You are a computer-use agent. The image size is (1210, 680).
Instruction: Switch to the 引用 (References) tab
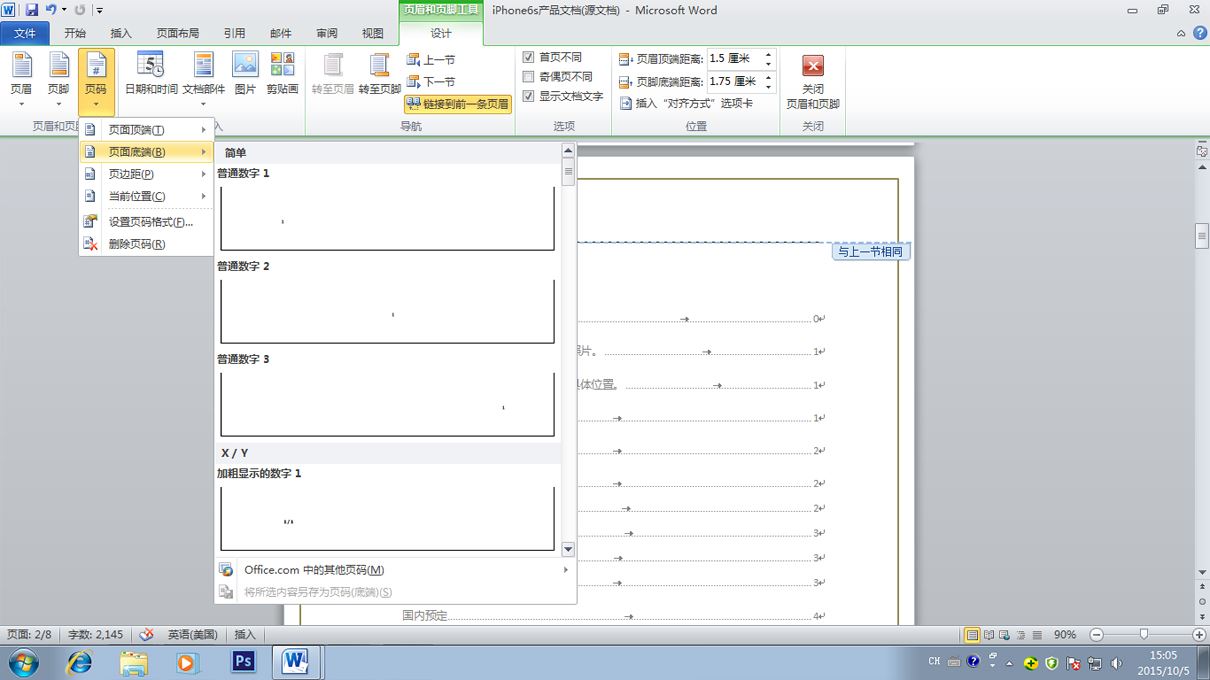click(x=235, y=33)
